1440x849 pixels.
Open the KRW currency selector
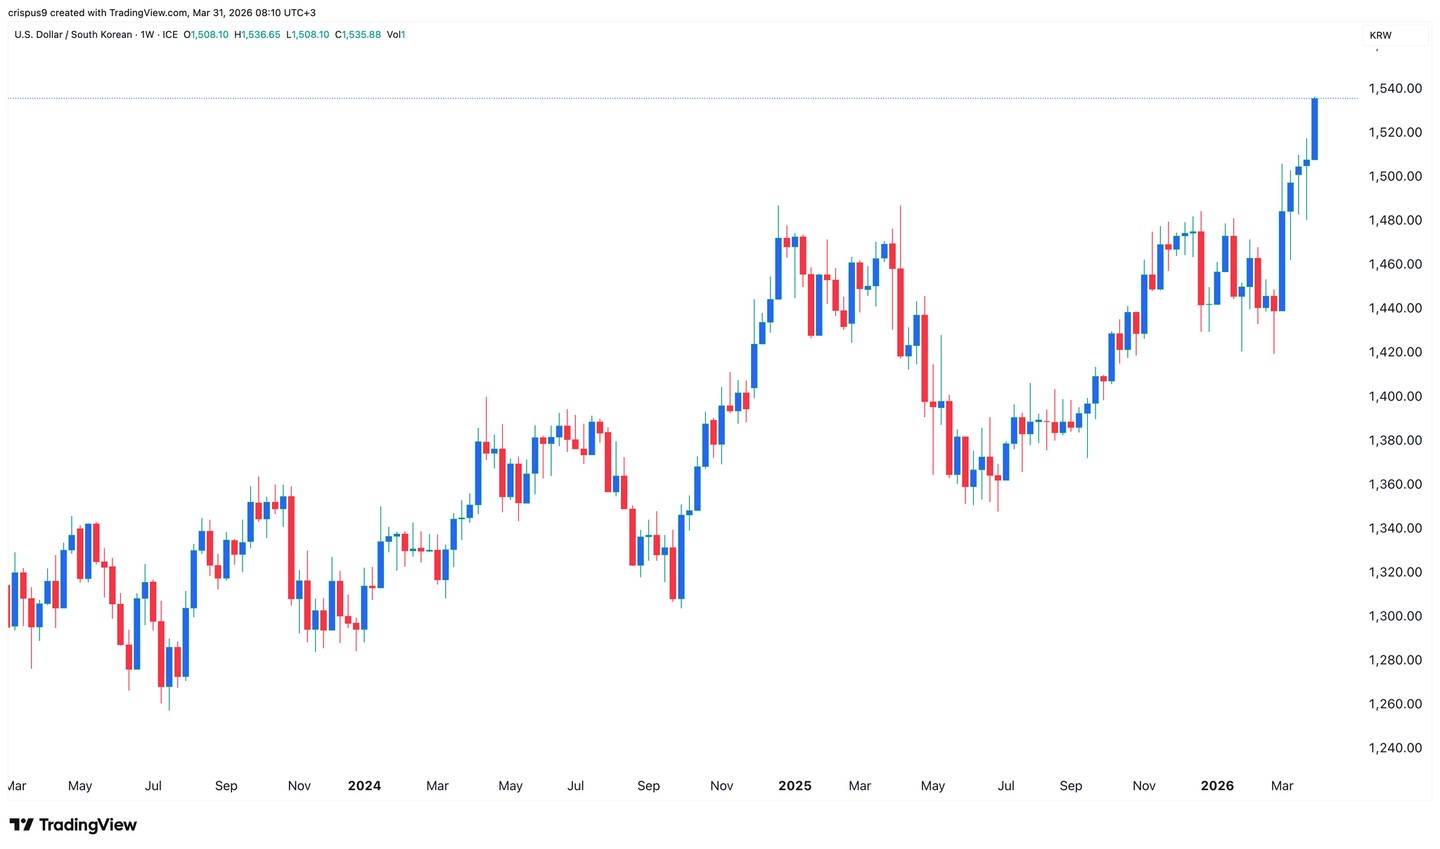pos(1380,35)
